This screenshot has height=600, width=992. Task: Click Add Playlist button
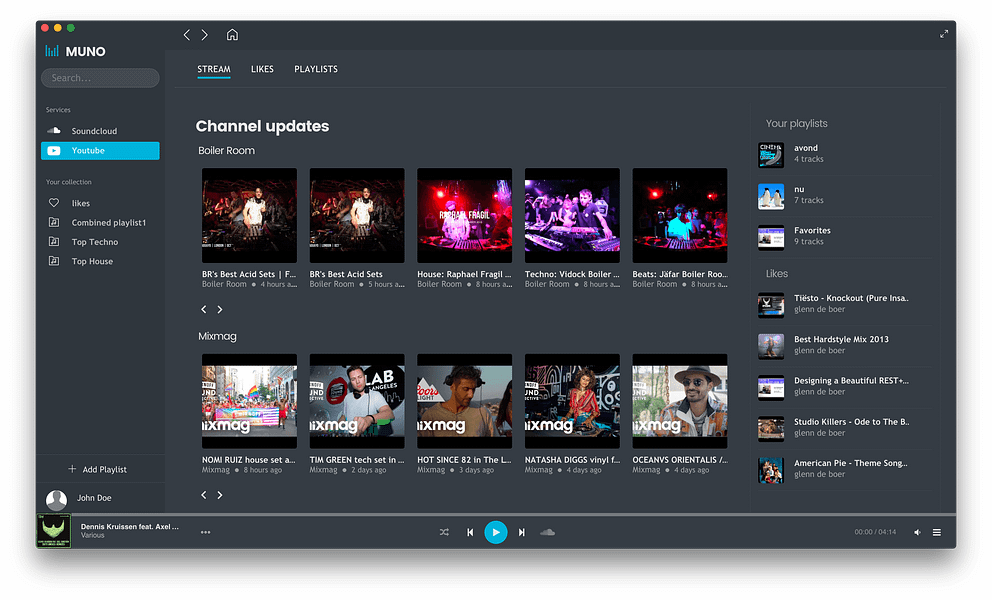click(97, 469)
